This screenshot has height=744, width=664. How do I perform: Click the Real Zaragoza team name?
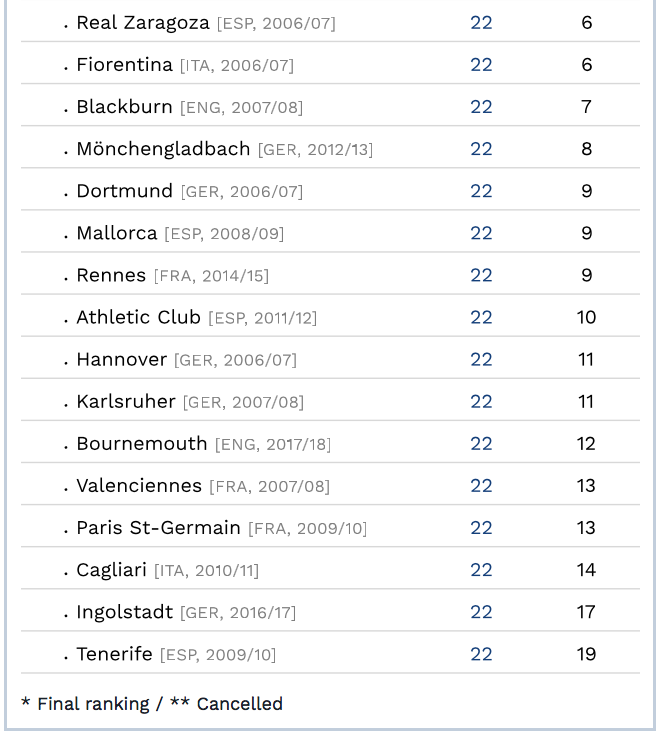point(143,23)
